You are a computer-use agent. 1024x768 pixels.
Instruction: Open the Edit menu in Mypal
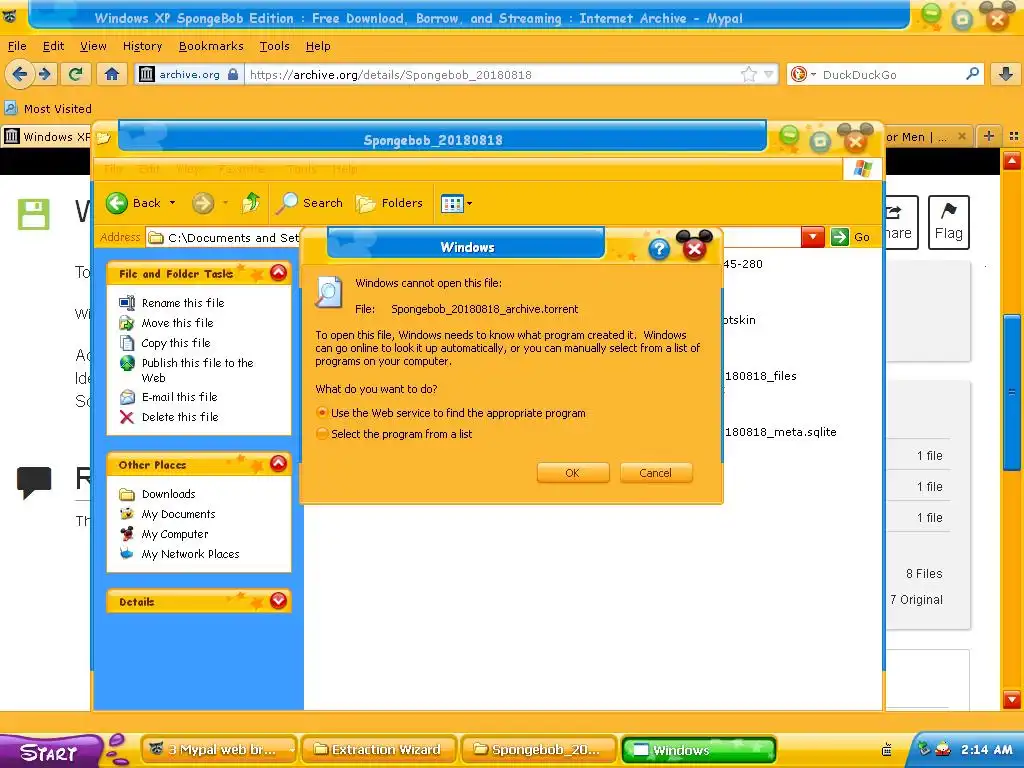click(x=54, y=46)
